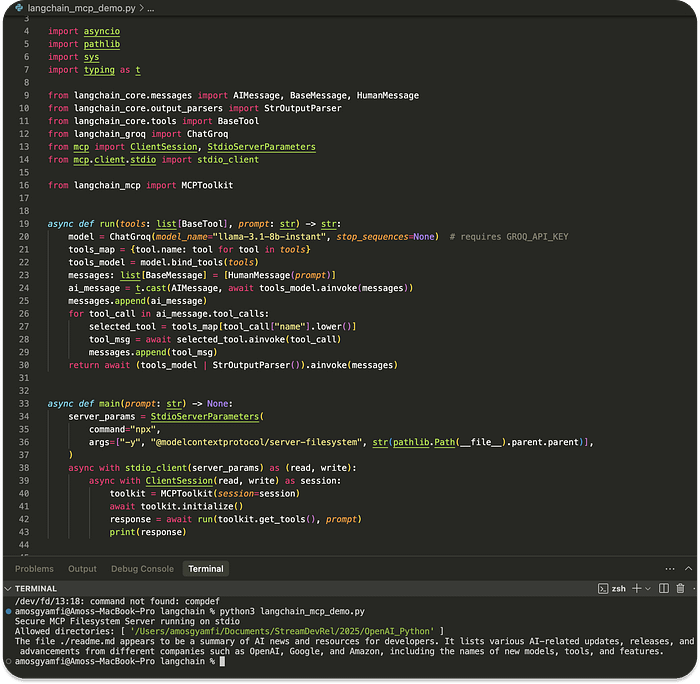
Task: Click in the terminal at the prompt cursor
Action: click(x=222, y=662)
